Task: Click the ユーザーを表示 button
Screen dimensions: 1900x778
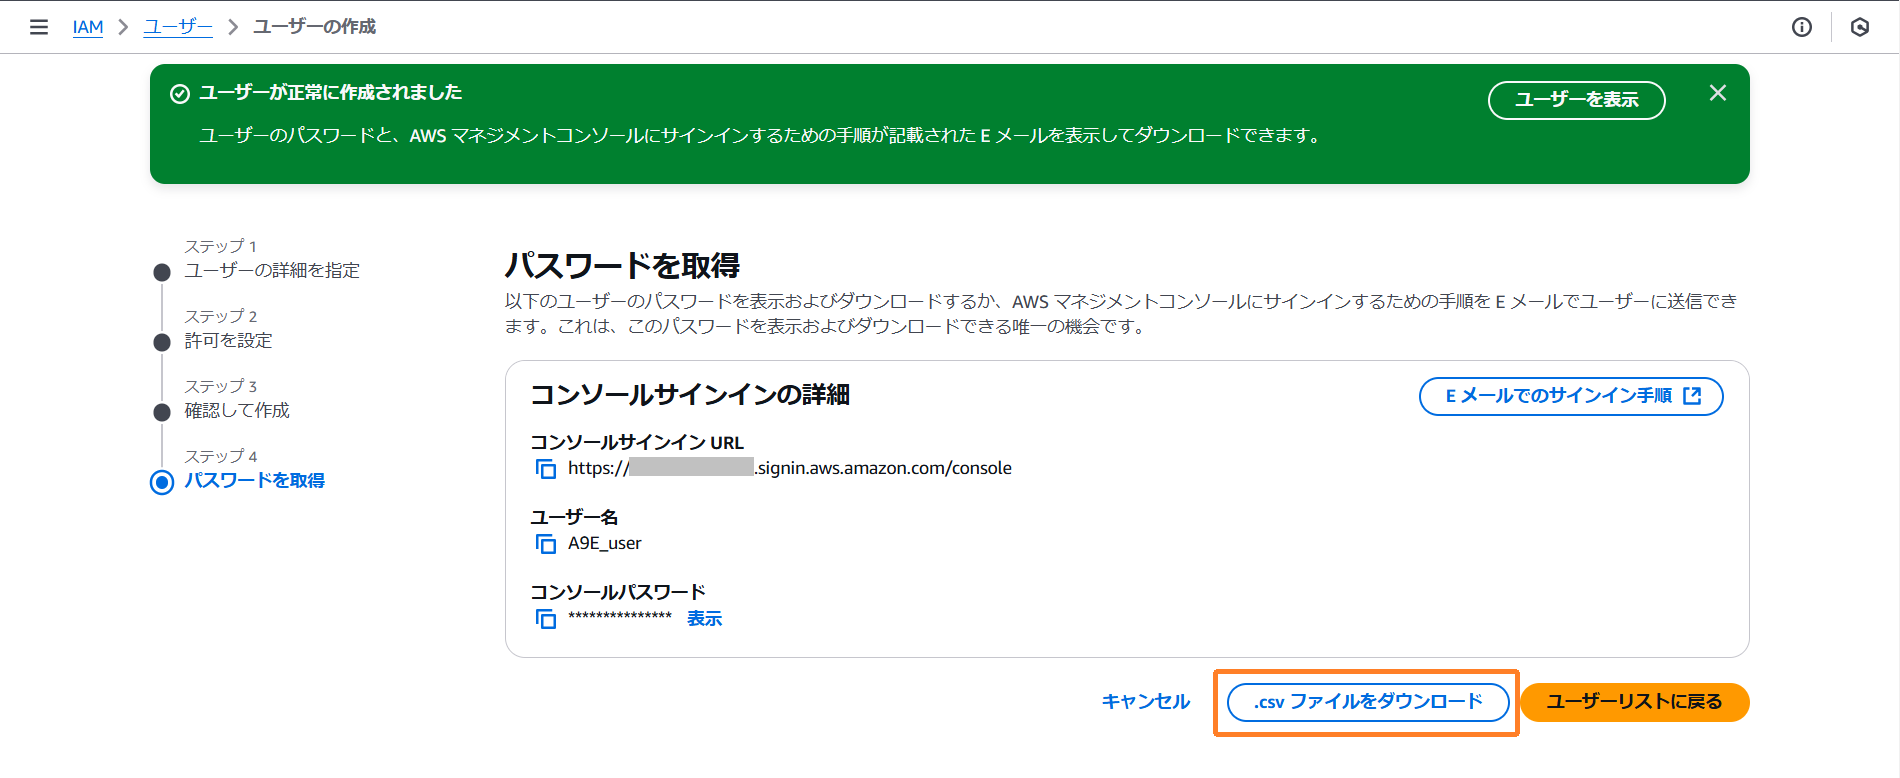Action: click(x=1576, y=100)
